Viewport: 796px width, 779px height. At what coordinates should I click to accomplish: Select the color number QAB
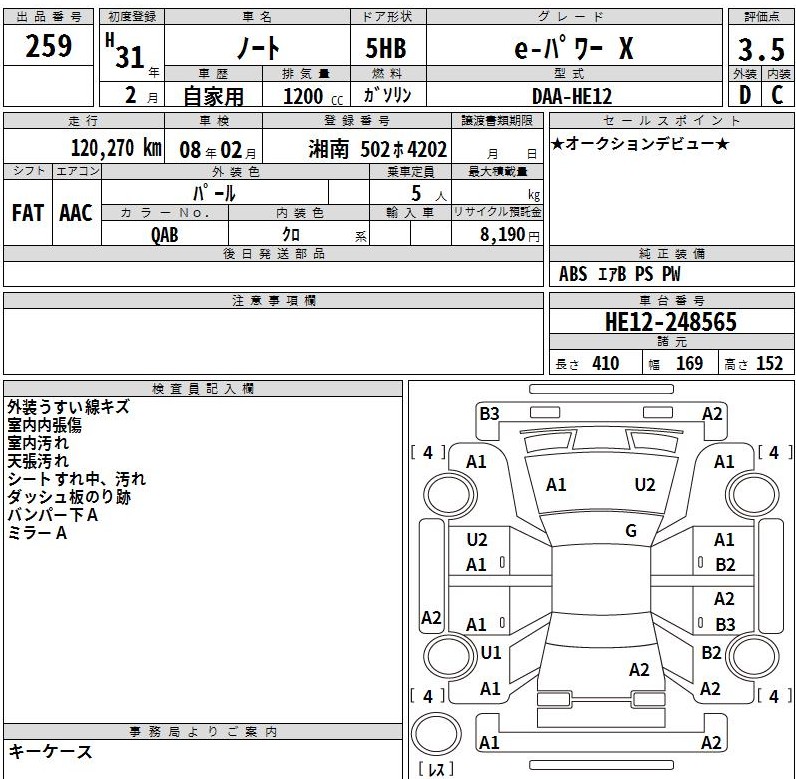point(164,235)
